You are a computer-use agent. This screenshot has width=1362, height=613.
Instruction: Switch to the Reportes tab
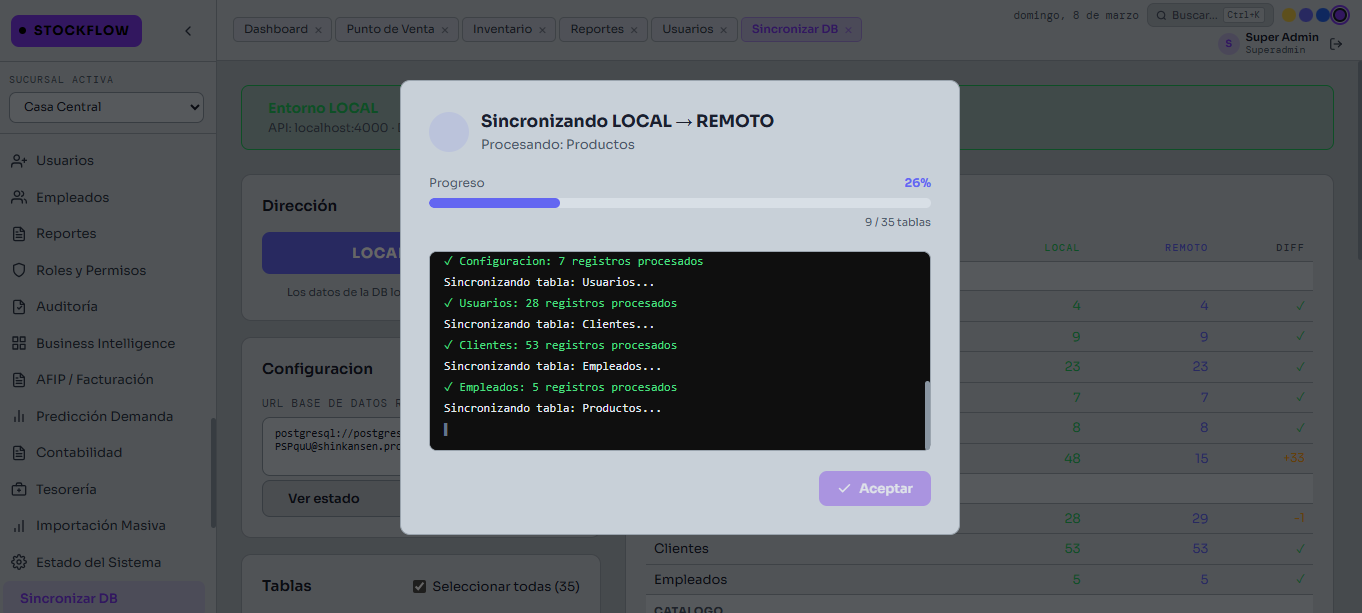tap(597, 30)
